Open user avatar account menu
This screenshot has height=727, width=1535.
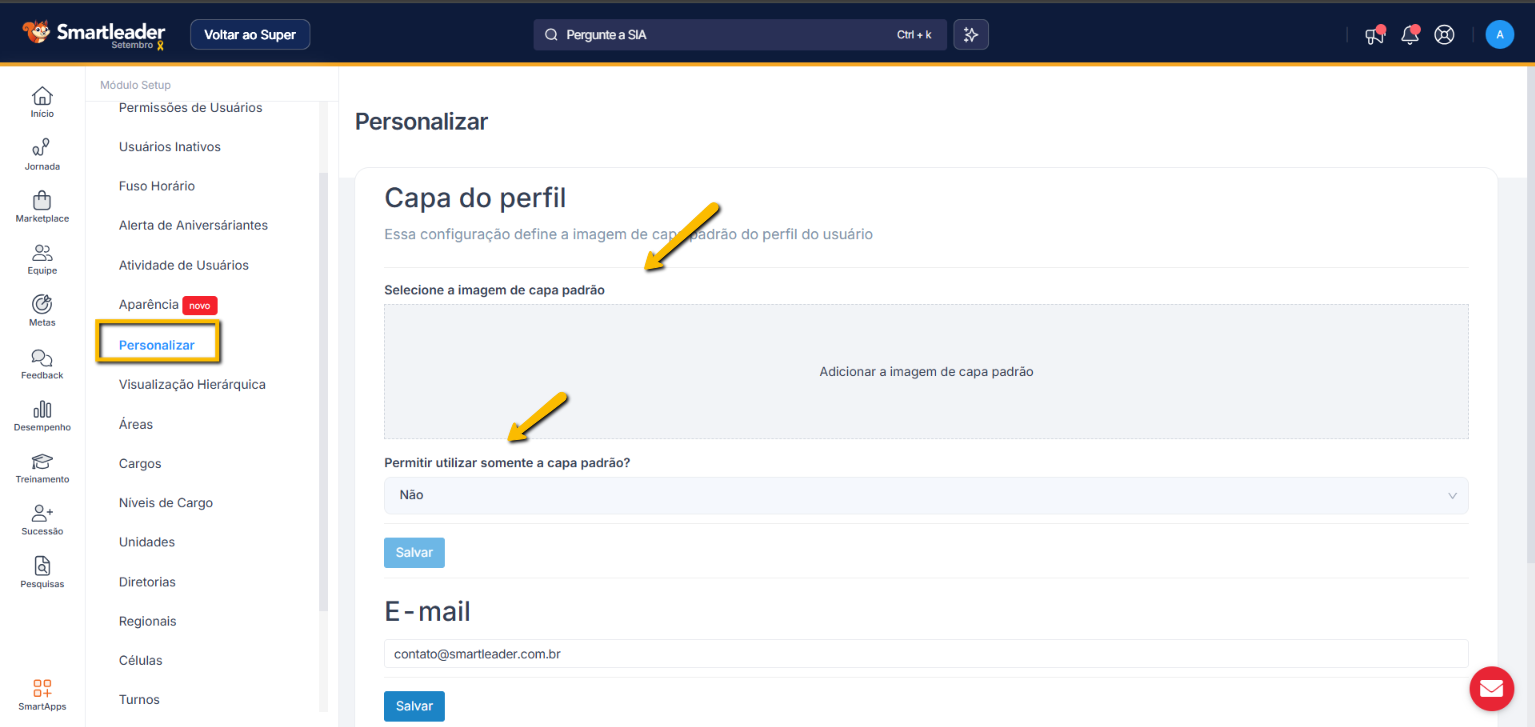(1499, 35)
